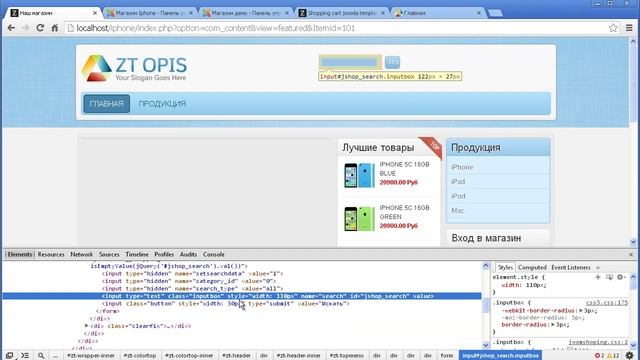Close the 'Наш магазин' browser tab
640x360 pixels.
pyautogui.click(x=95, y=13)
